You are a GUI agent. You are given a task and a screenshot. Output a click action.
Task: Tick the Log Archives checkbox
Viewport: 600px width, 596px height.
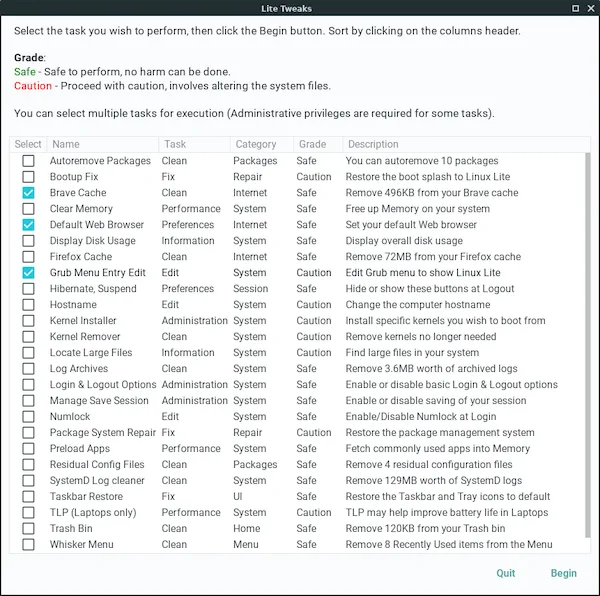[x=28, y=369]
